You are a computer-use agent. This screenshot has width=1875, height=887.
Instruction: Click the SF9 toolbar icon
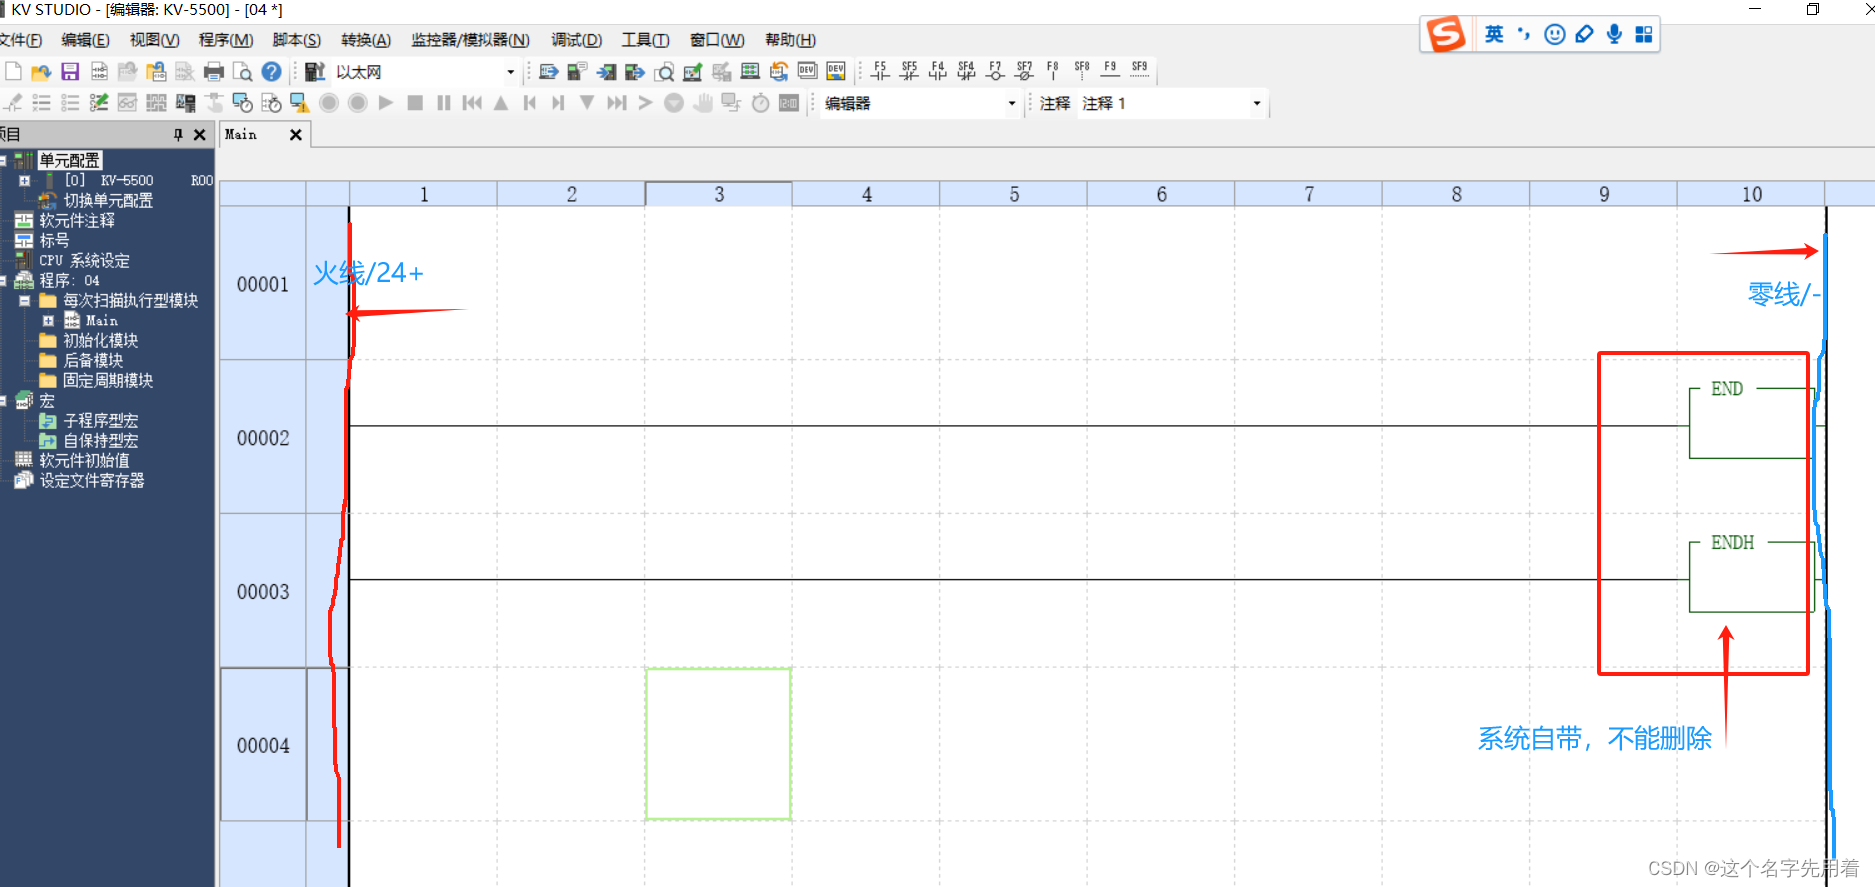(1140, 70)
